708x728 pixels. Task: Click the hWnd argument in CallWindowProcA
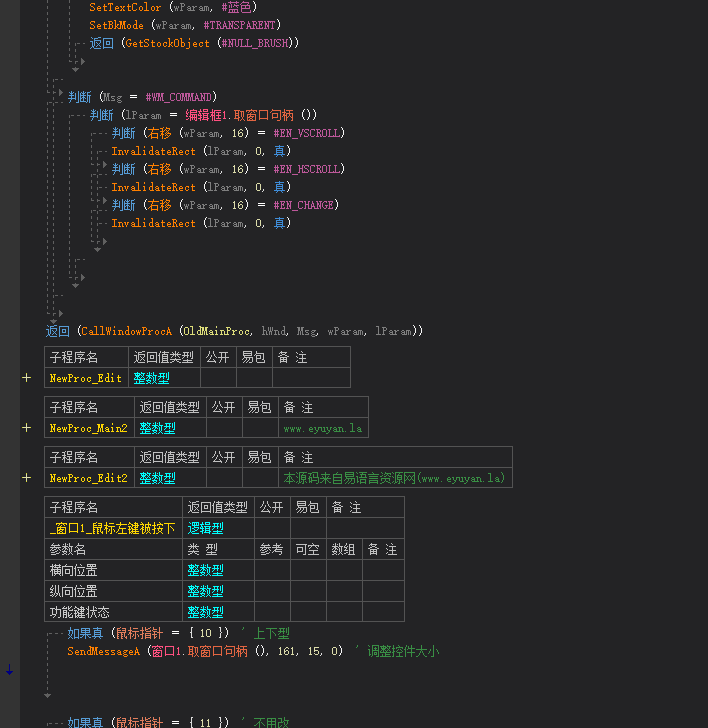[273, 331]
